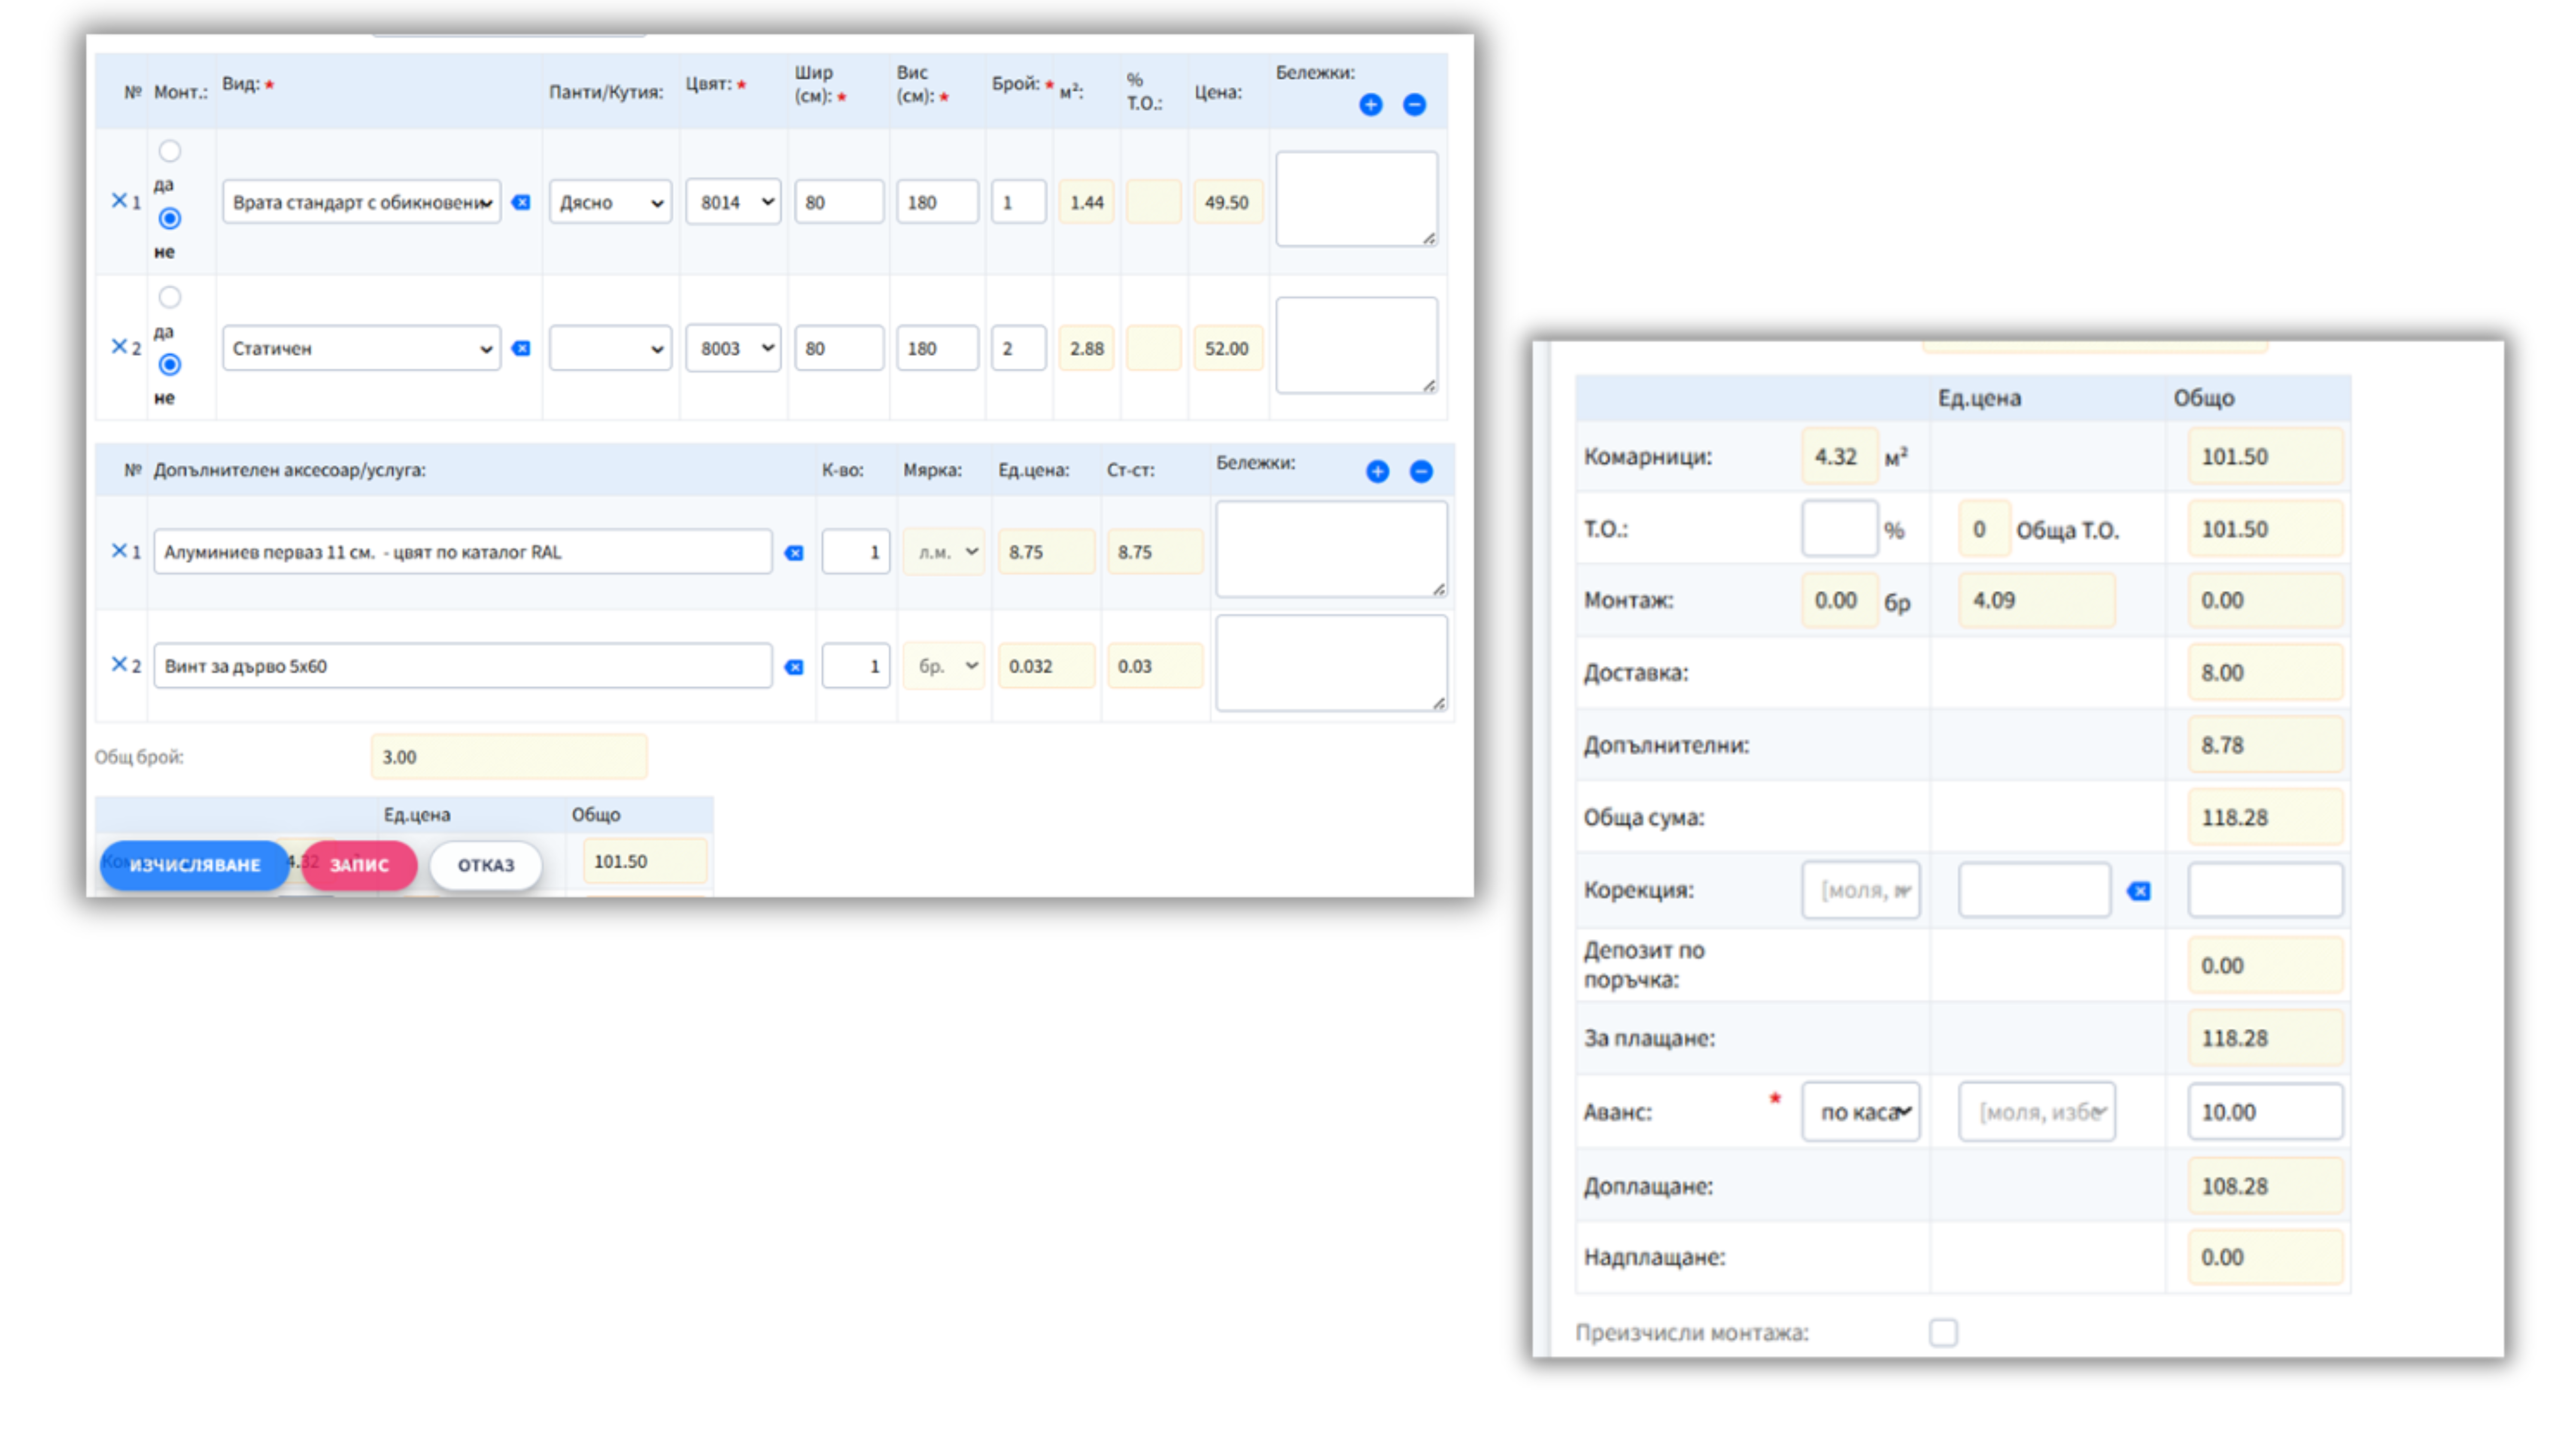This screenshot has height=1449, width=2576.
Task: Clear the 'Винт за дърво 5х60' accessory field
Action: pyautogui.click(x=794, y=667)
